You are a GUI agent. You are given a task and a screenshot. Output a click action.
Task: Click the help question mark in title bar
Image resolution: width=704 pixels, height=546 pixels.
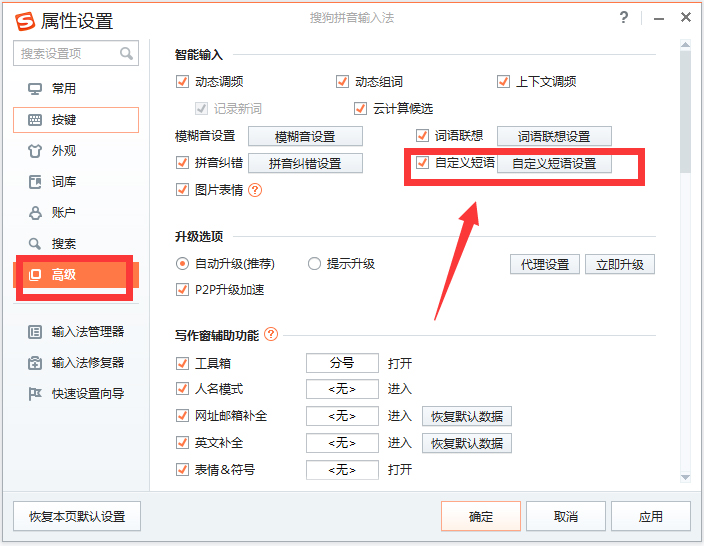624,18
